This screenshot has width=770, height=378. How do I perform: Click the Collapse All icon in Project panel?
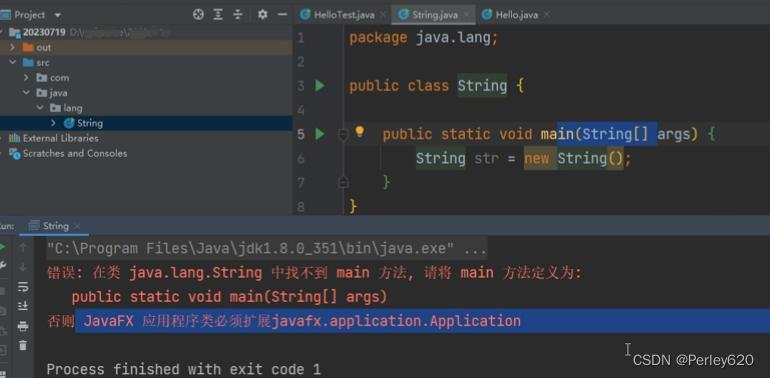pos(238,15)
